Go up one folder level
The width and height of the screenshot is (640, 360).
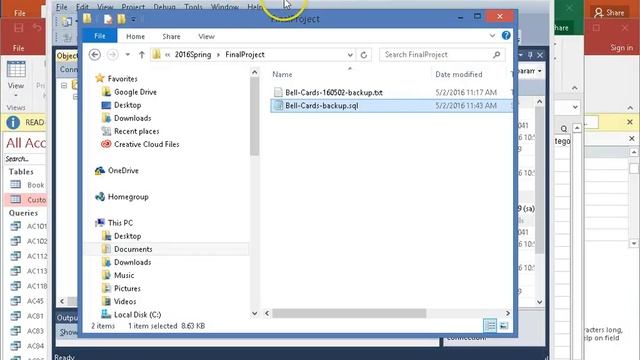coord(142,54)
